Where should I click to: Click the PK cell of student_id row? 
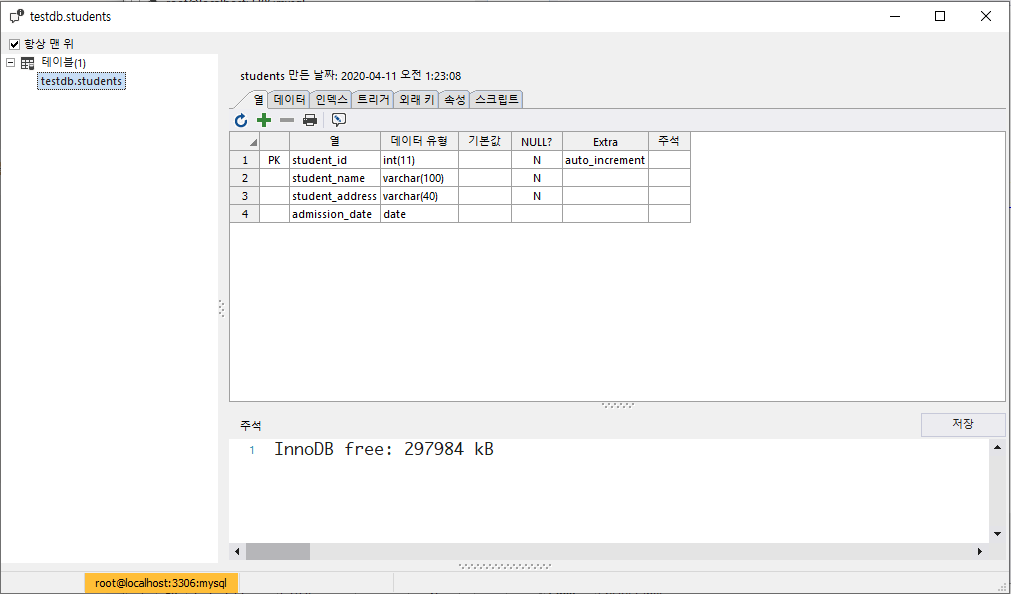click(x=274, y=160)
